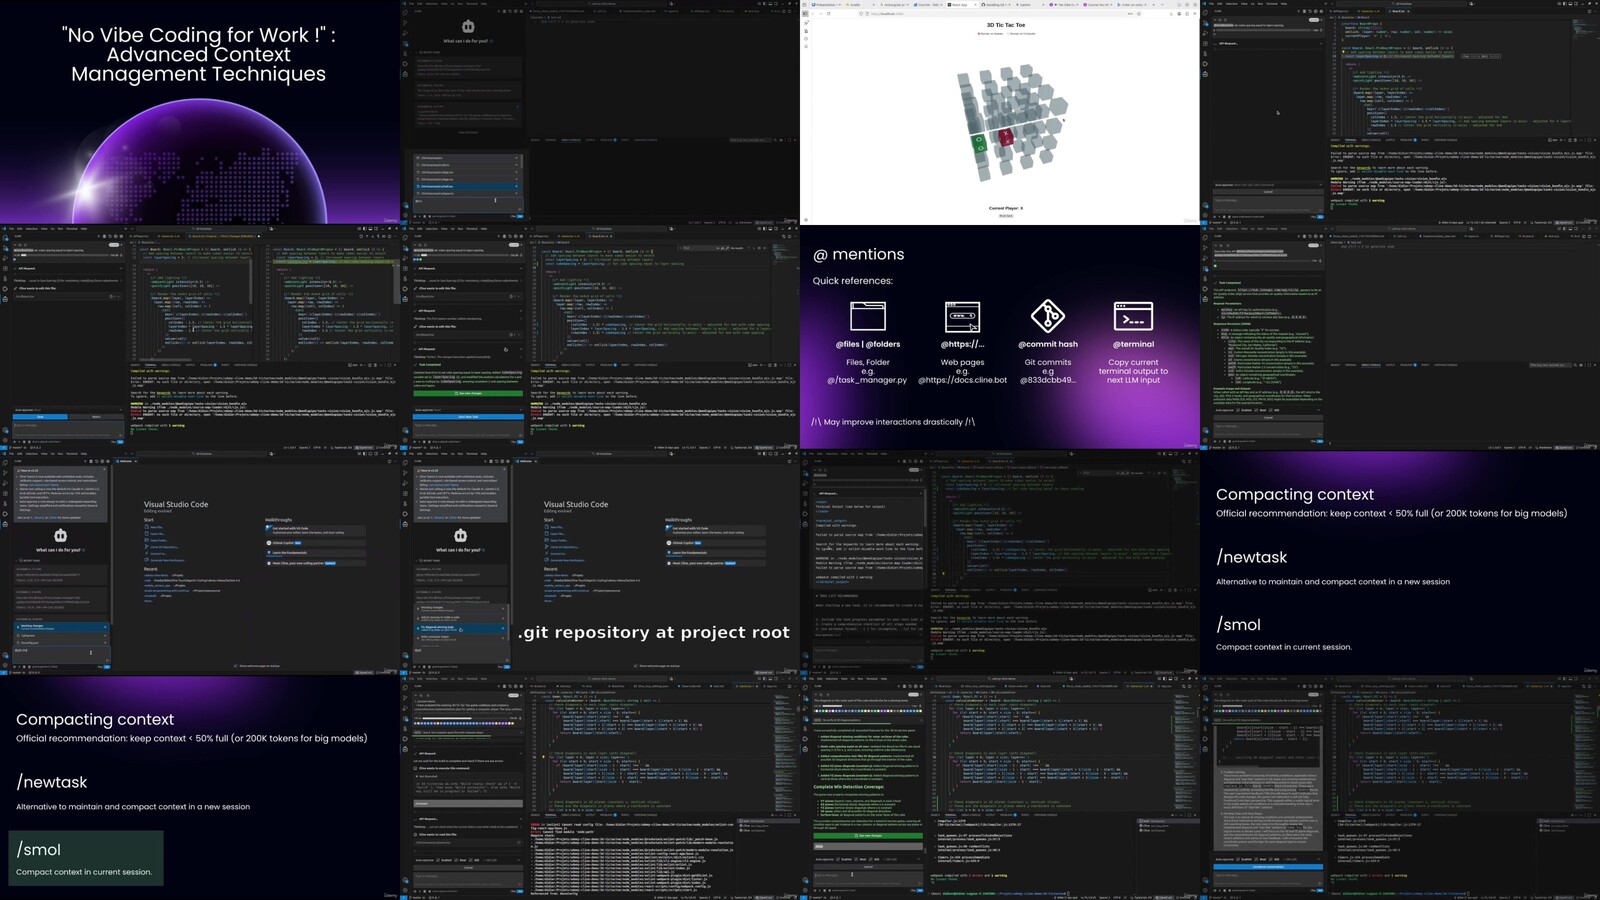The height and width of the screenshot is (900, 1600).
Task: Click the red X cube in 3D Tic Tac Toe
Action: pyautogui.click(x=1006, y=136)
